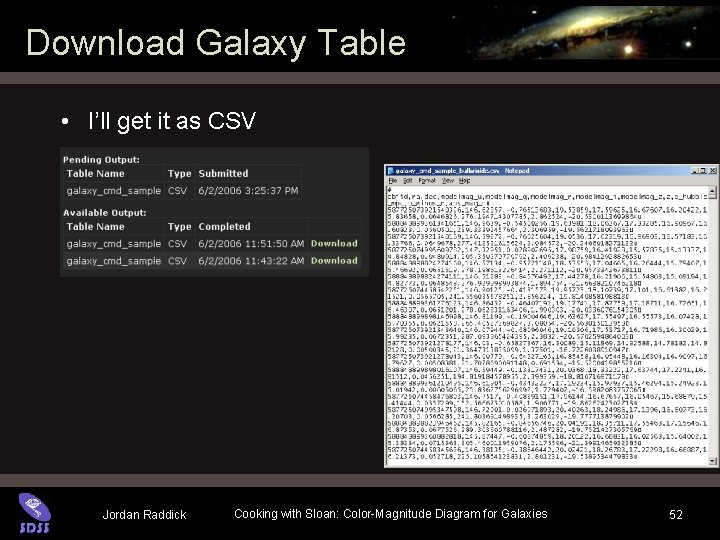Click the Completed column header
Image resolution: width=720 pixels, height=540 pixels.
(225, 226)
